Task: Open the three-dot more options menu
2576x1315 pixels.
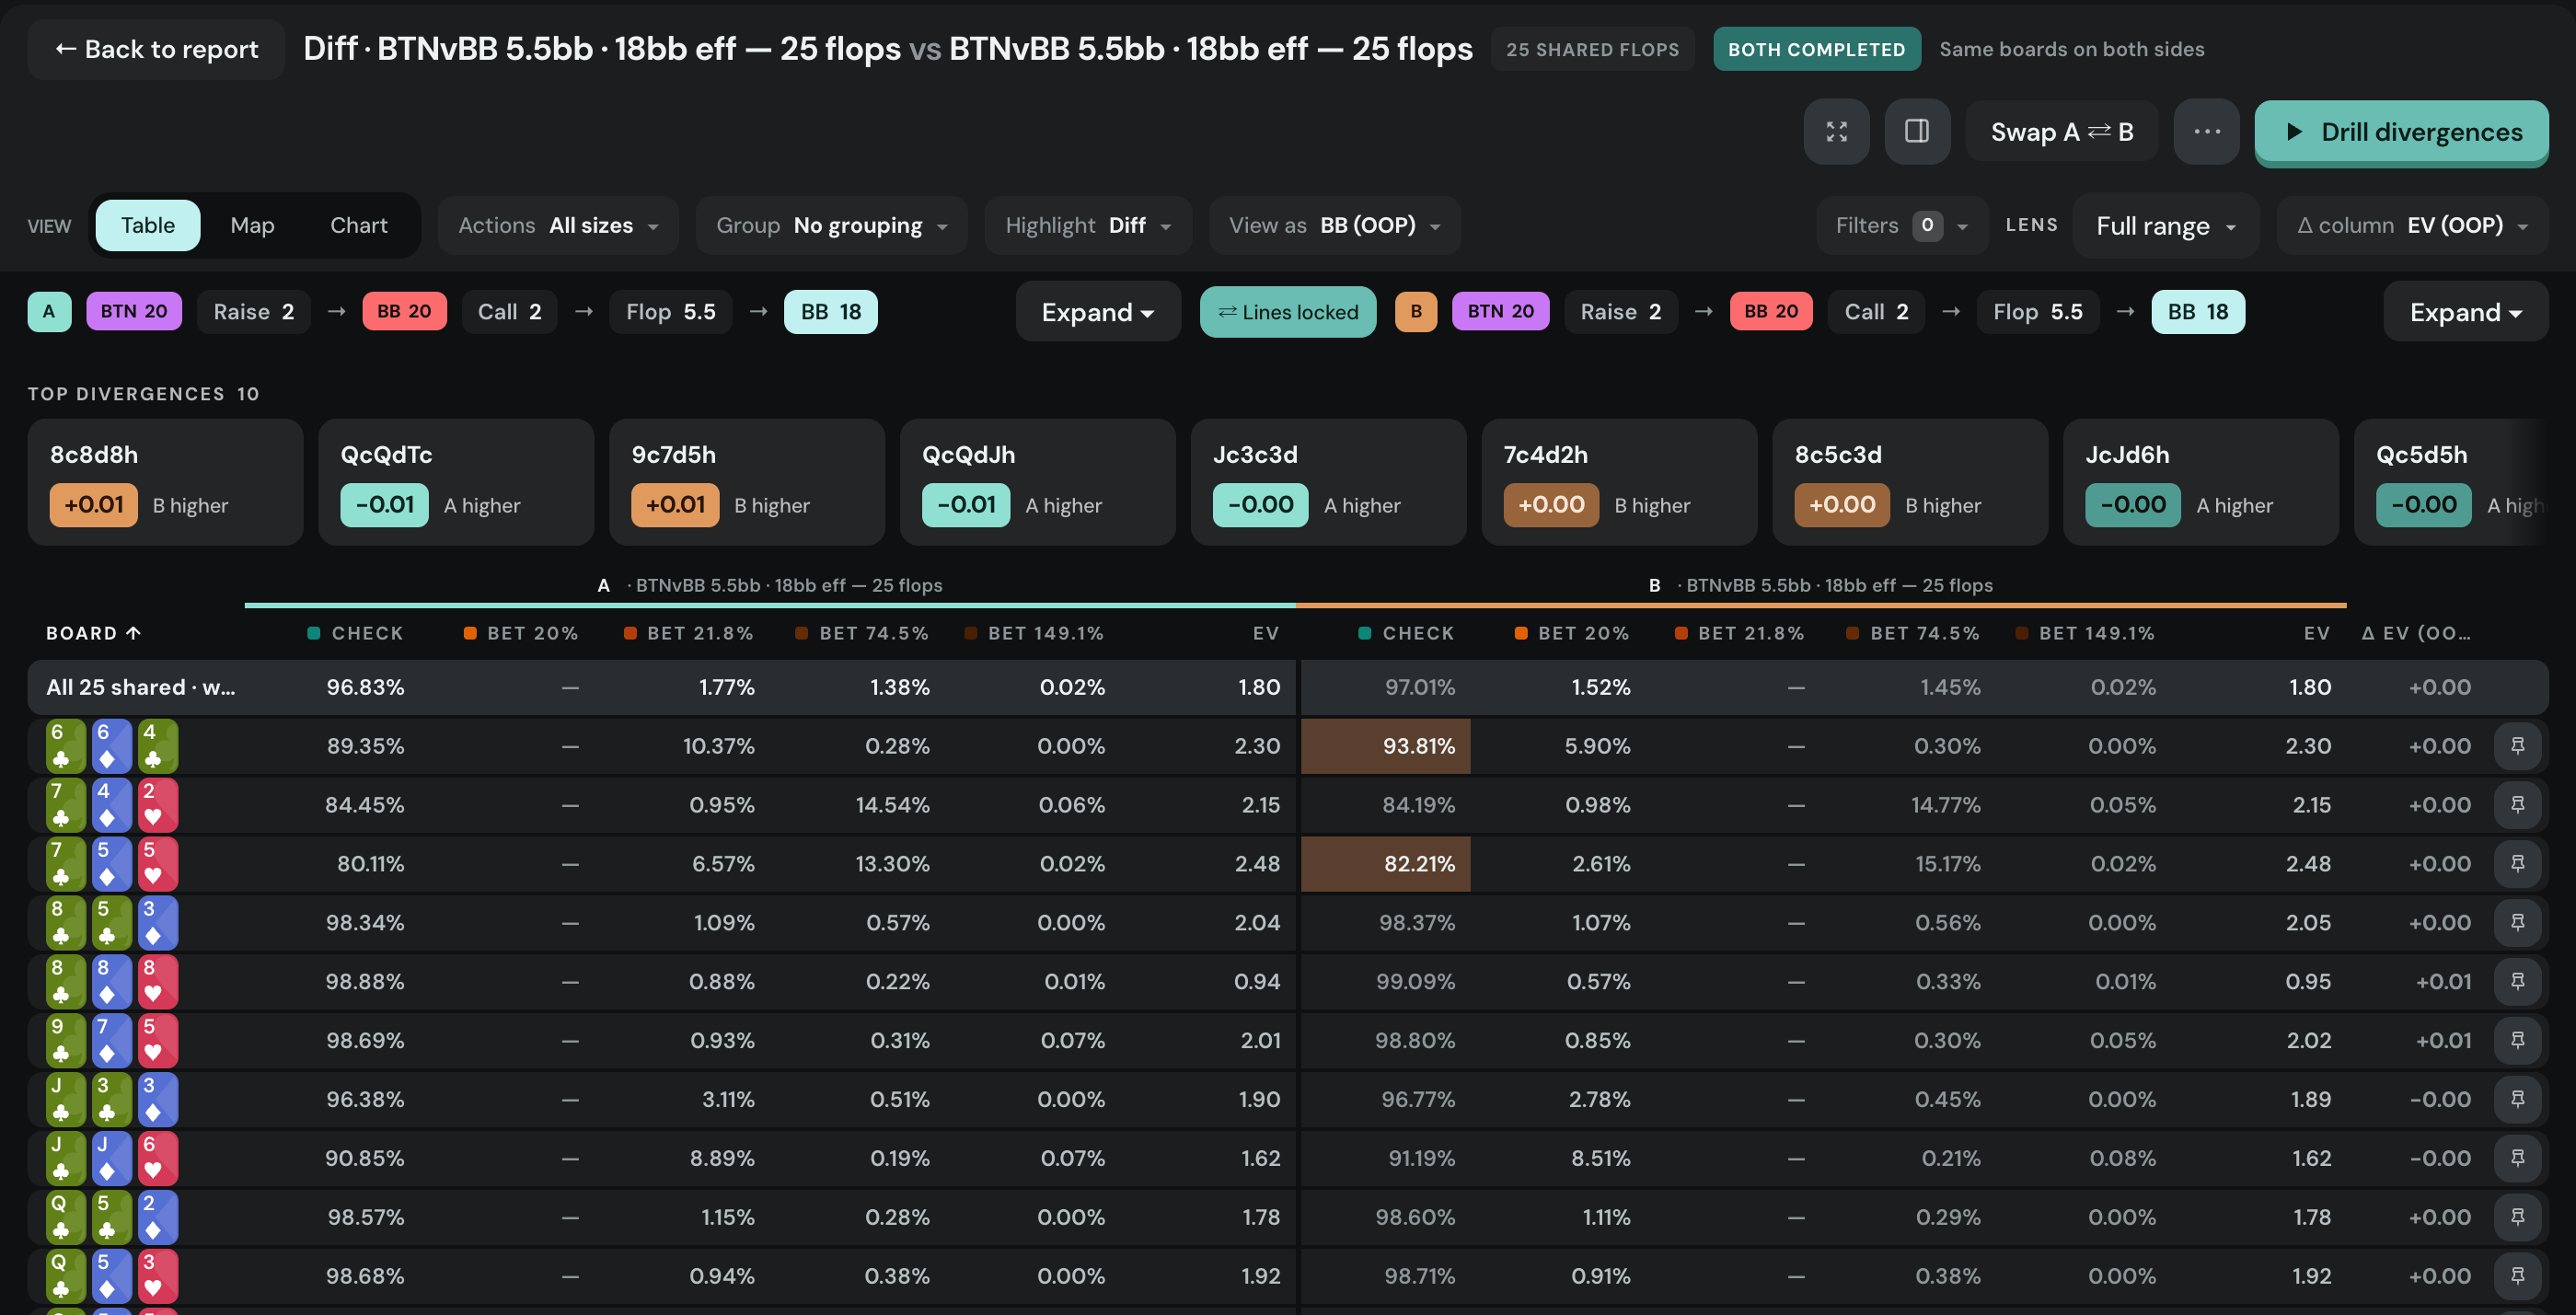Action: coord(2207,132)
